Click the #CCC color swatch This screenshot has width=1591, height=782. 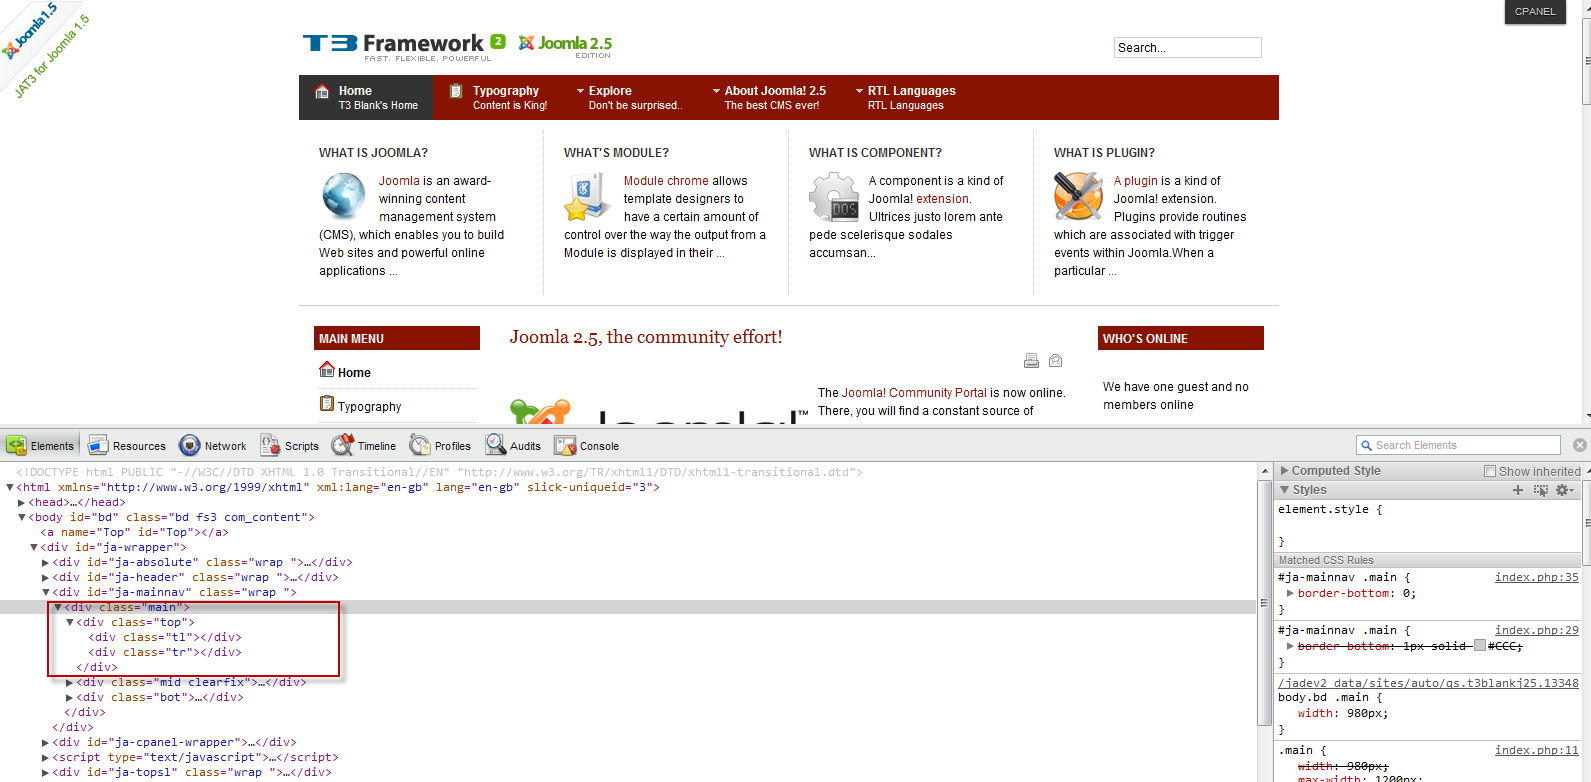tap(1480, 646)
